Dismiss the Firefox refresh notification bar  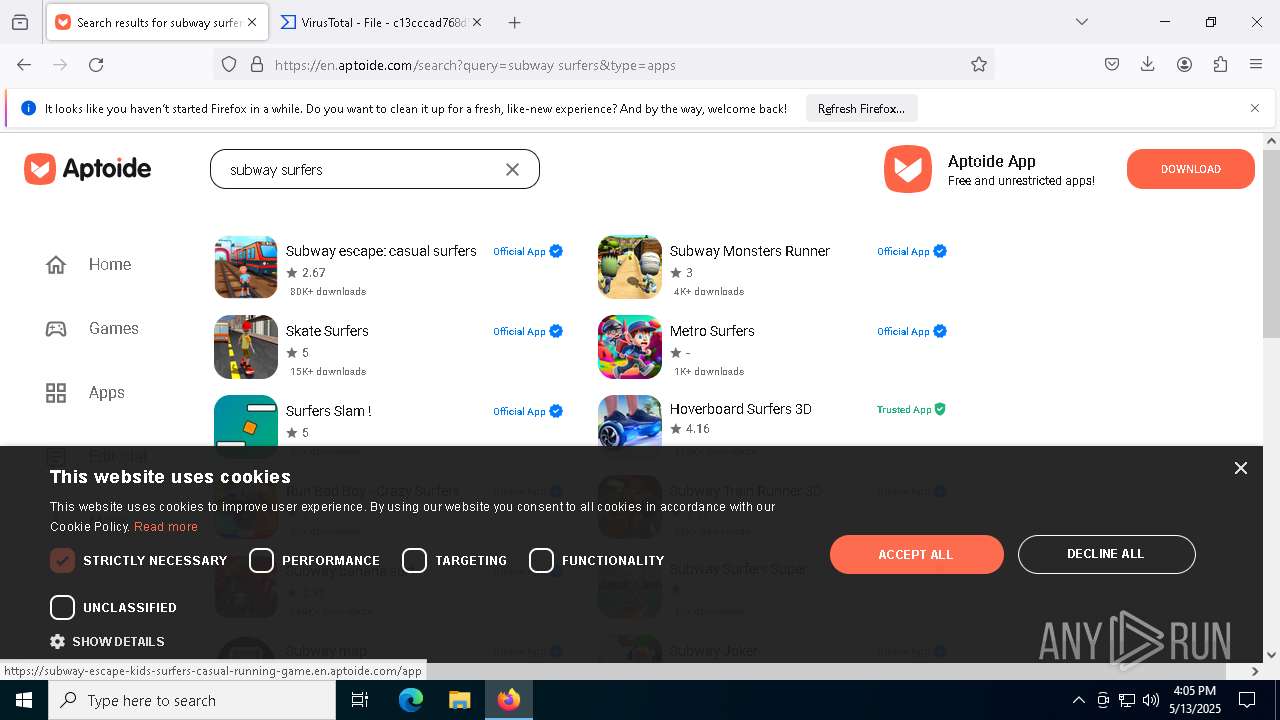(x=1255, y=108)
